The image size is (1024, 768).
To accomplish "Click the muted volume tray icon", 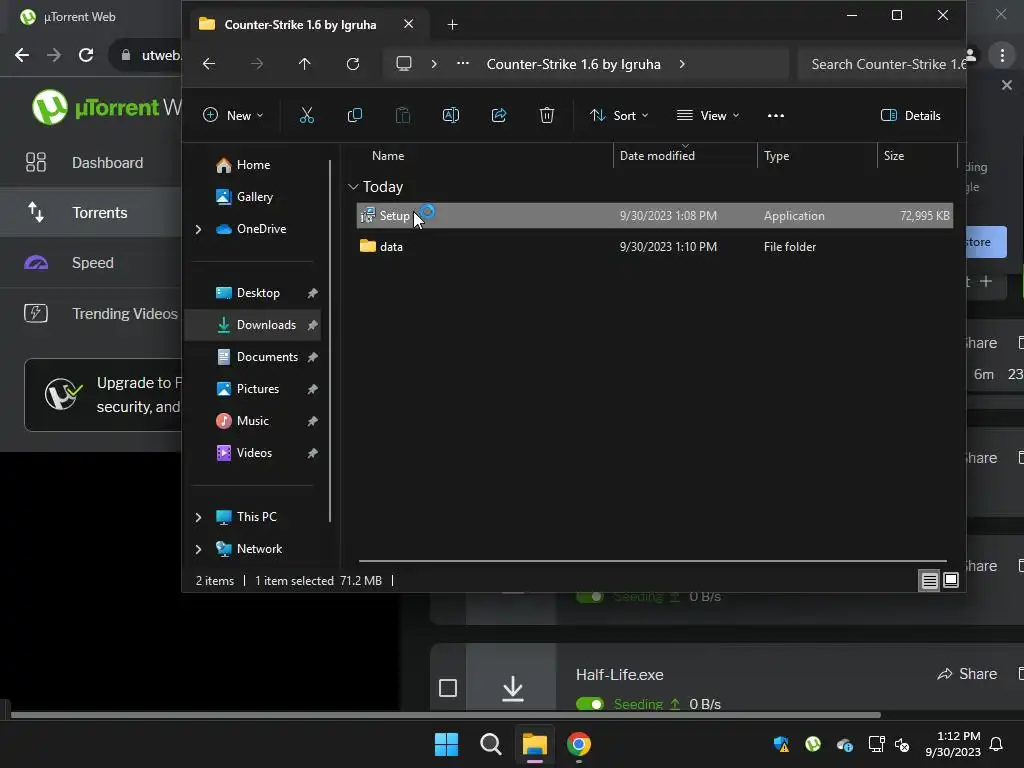I will point(902,744).
